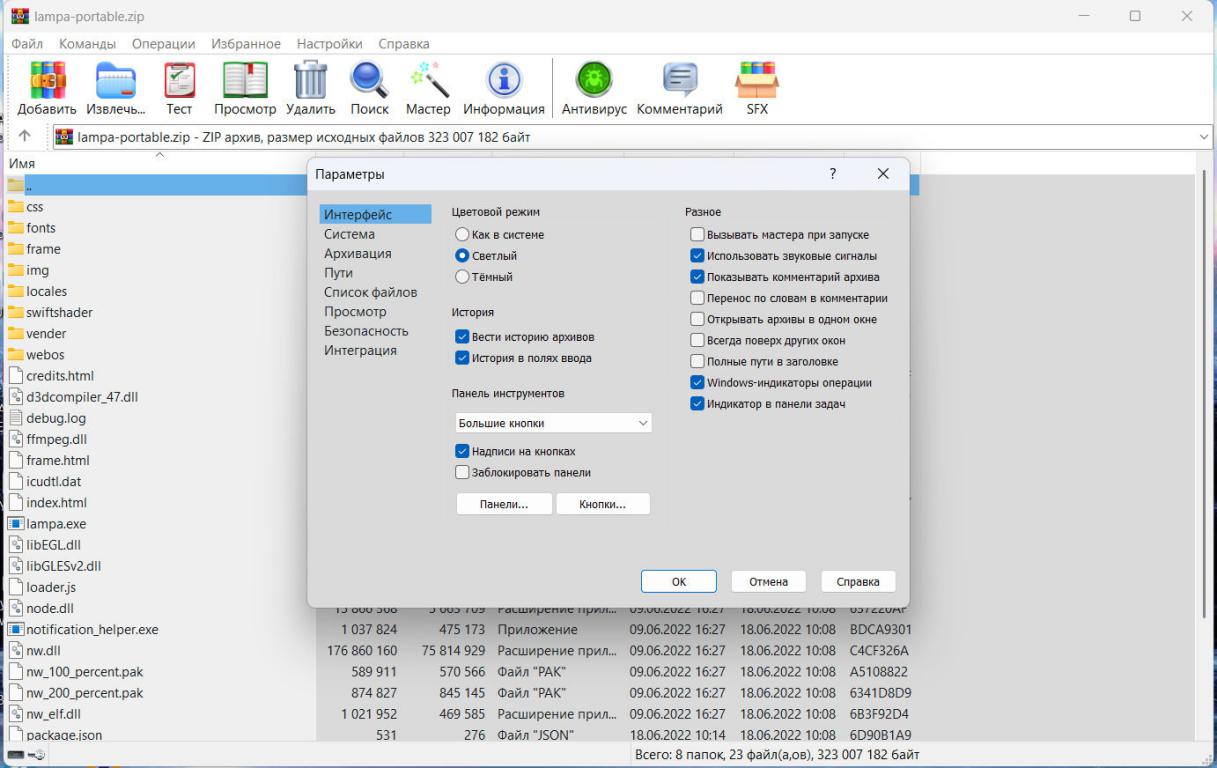Switch to the Безопасность settings category
1217x768 pixels.
(x=366, y=331)
